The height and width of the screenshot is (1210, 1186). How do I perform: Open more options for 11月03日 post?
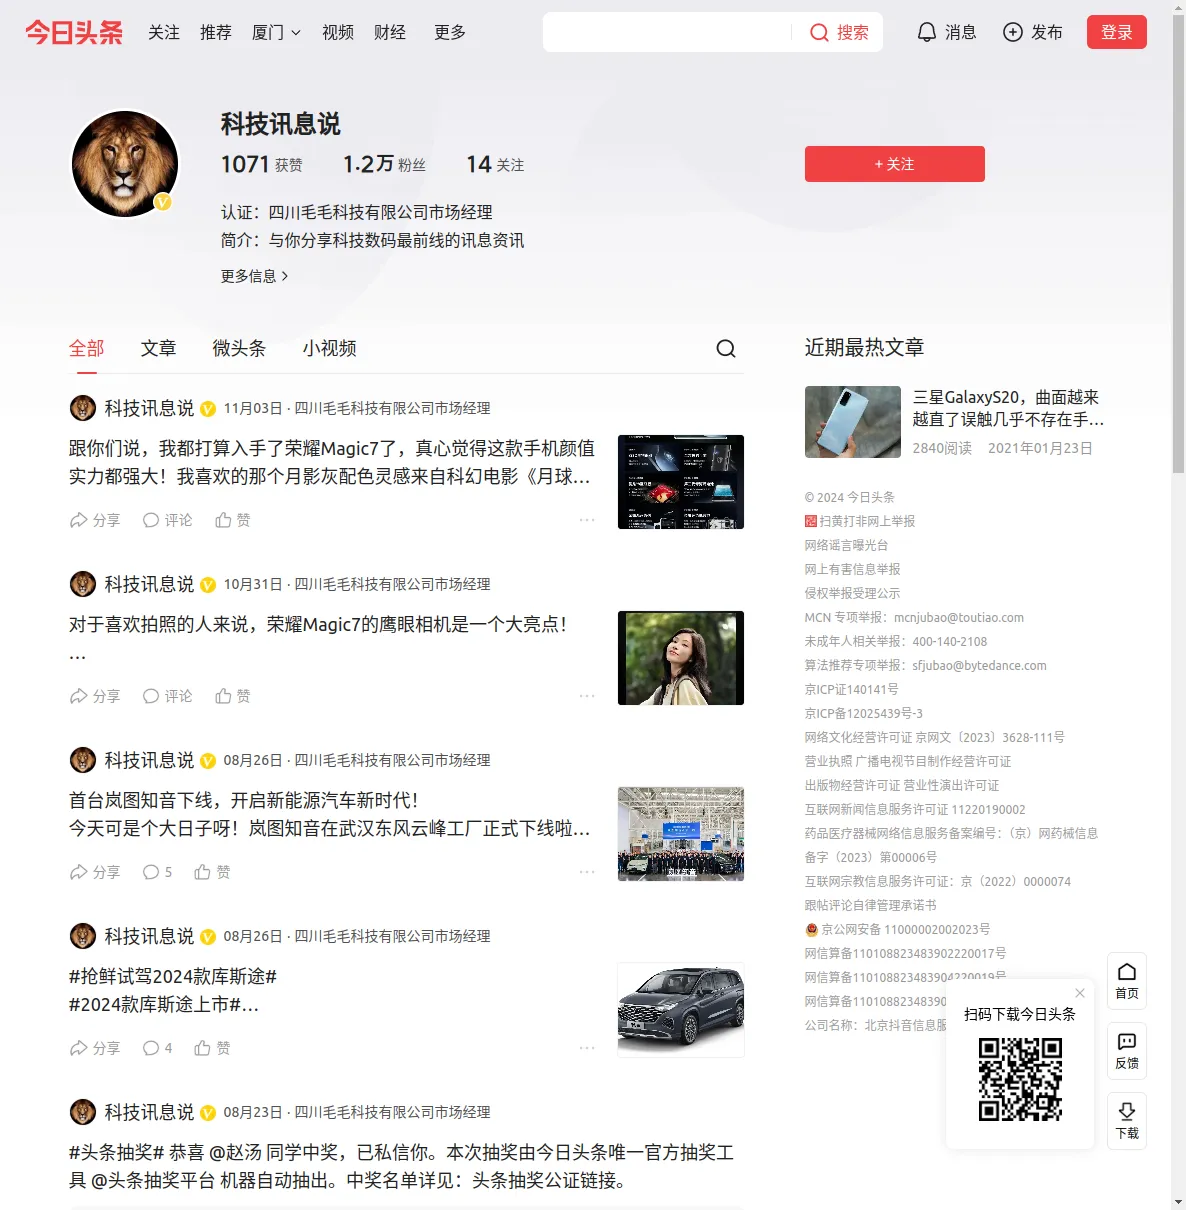click(x=587, y=520)
